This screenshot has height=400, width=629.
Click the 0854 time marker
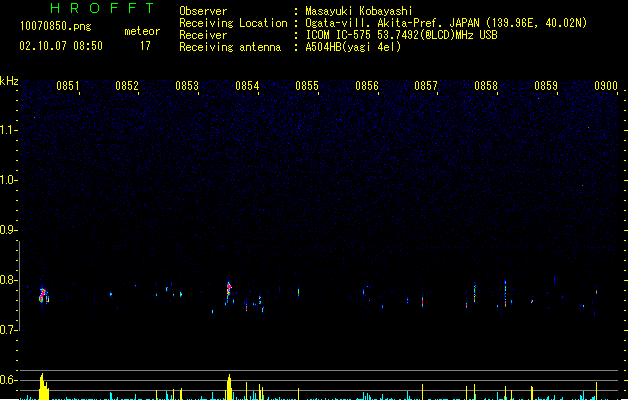tap(247, 86)
